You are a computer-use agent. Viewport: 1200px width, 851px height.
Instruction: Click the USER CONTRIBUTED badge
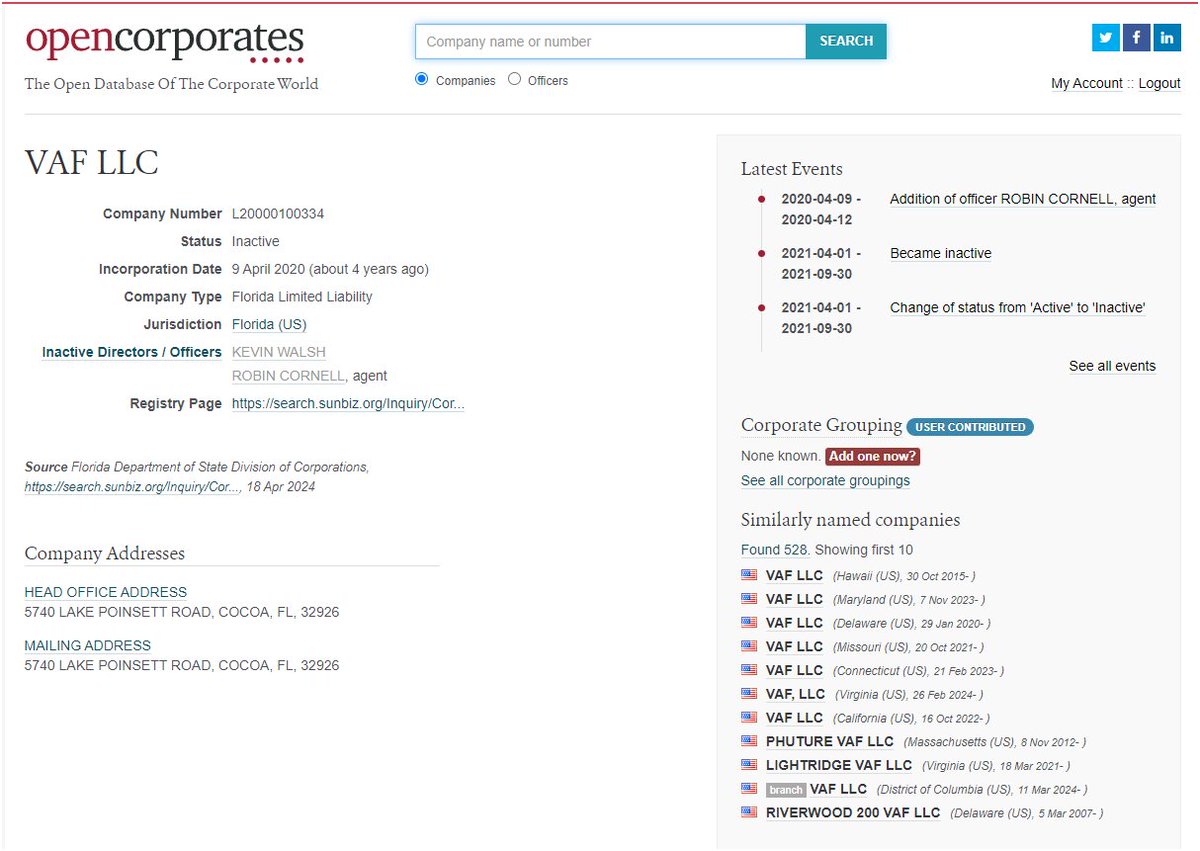[x=970, y=427]
